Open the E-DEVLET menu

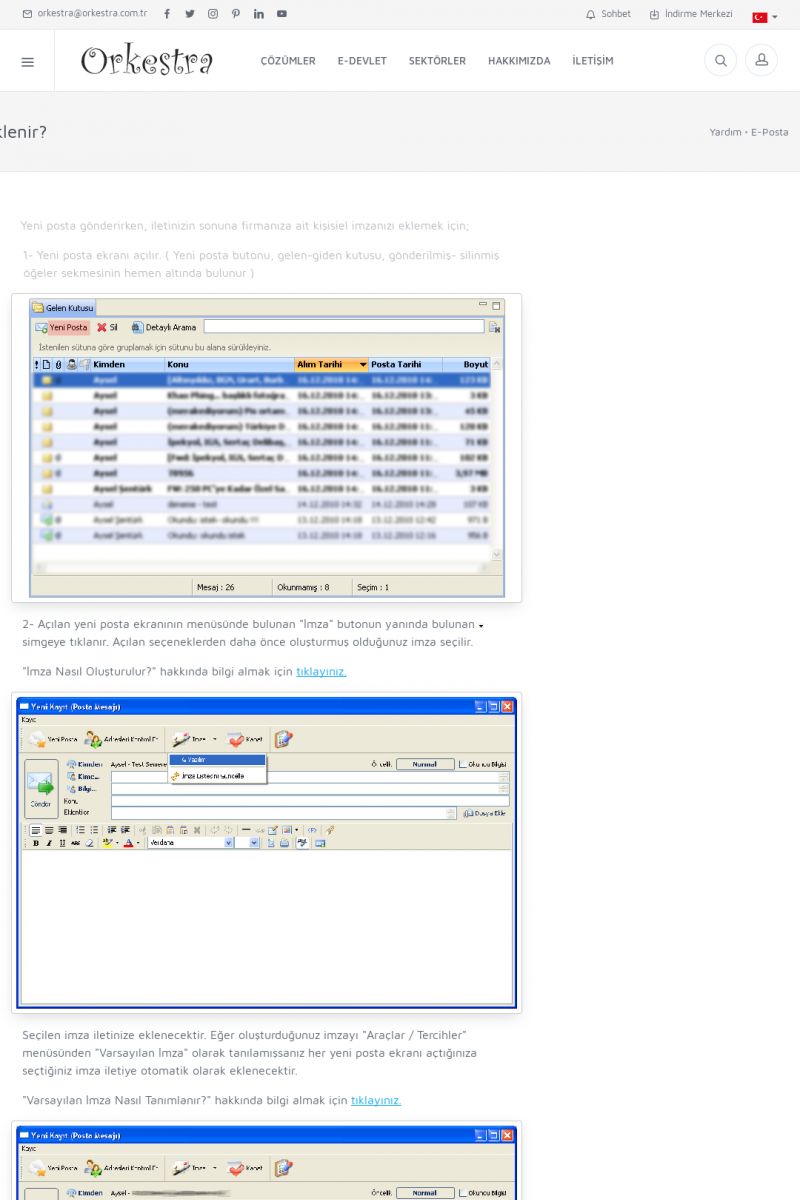tap(362, 61)
